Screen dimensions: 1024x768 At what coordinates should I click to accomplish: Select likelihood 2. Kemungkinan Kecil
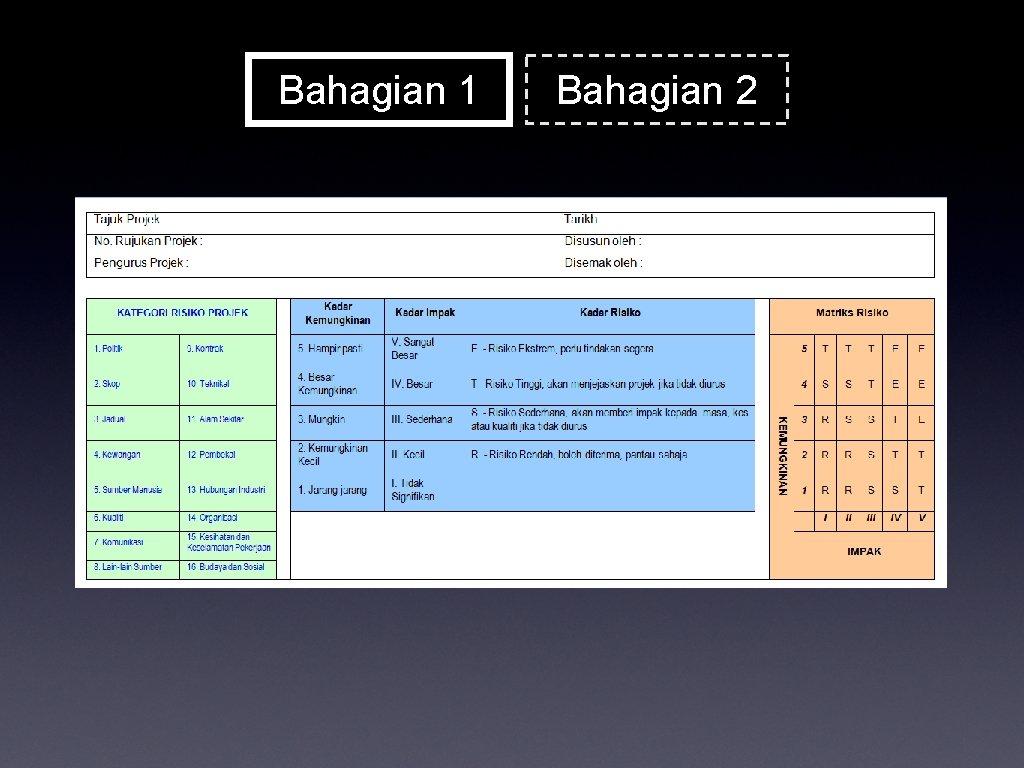[332, 455]
